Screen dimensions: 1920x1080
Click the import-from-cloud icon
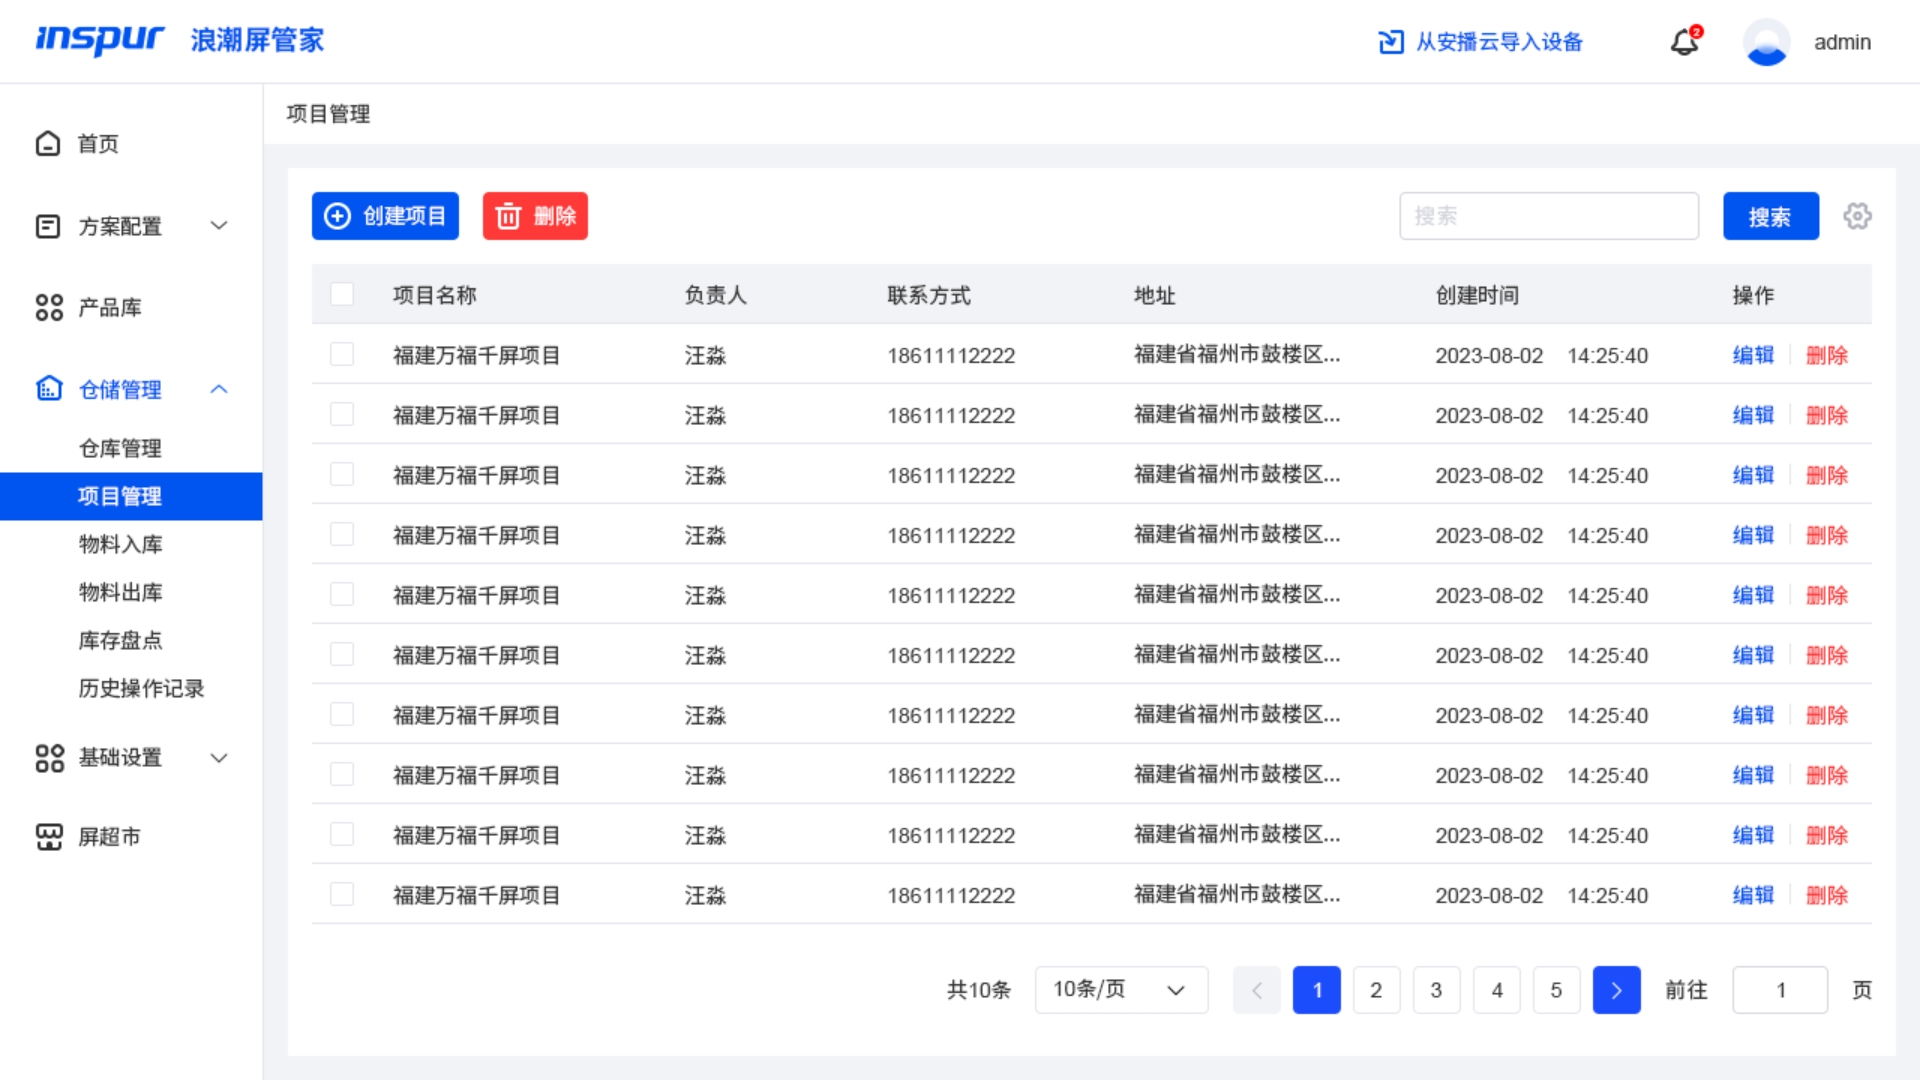[x=1391, y=42]
